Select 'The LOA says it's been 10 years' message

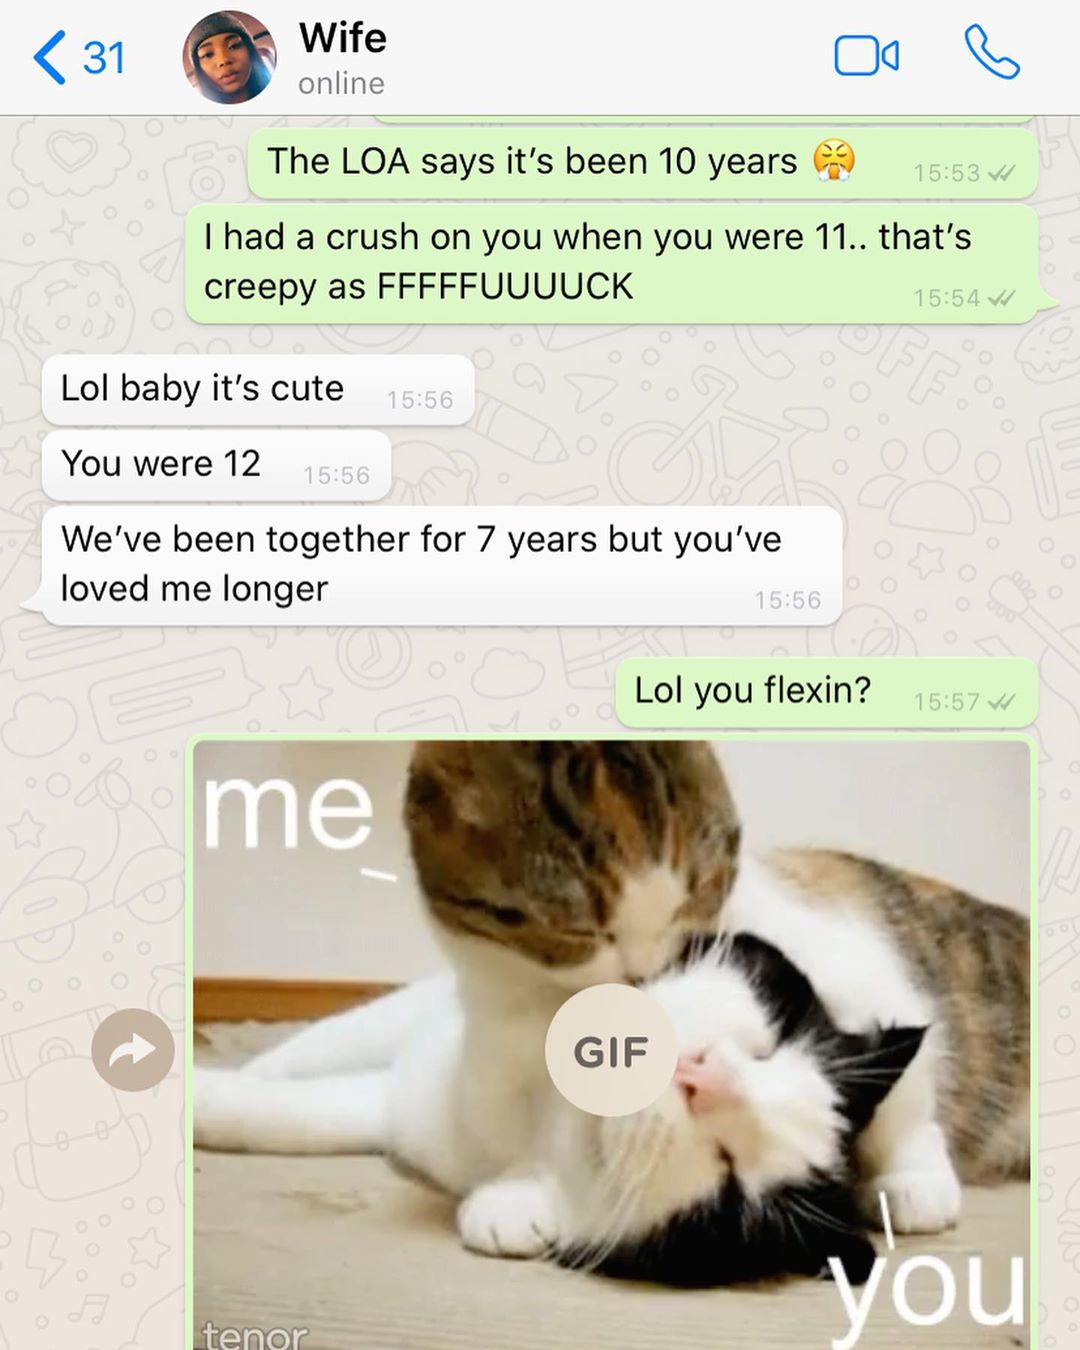tap(643, 163)
